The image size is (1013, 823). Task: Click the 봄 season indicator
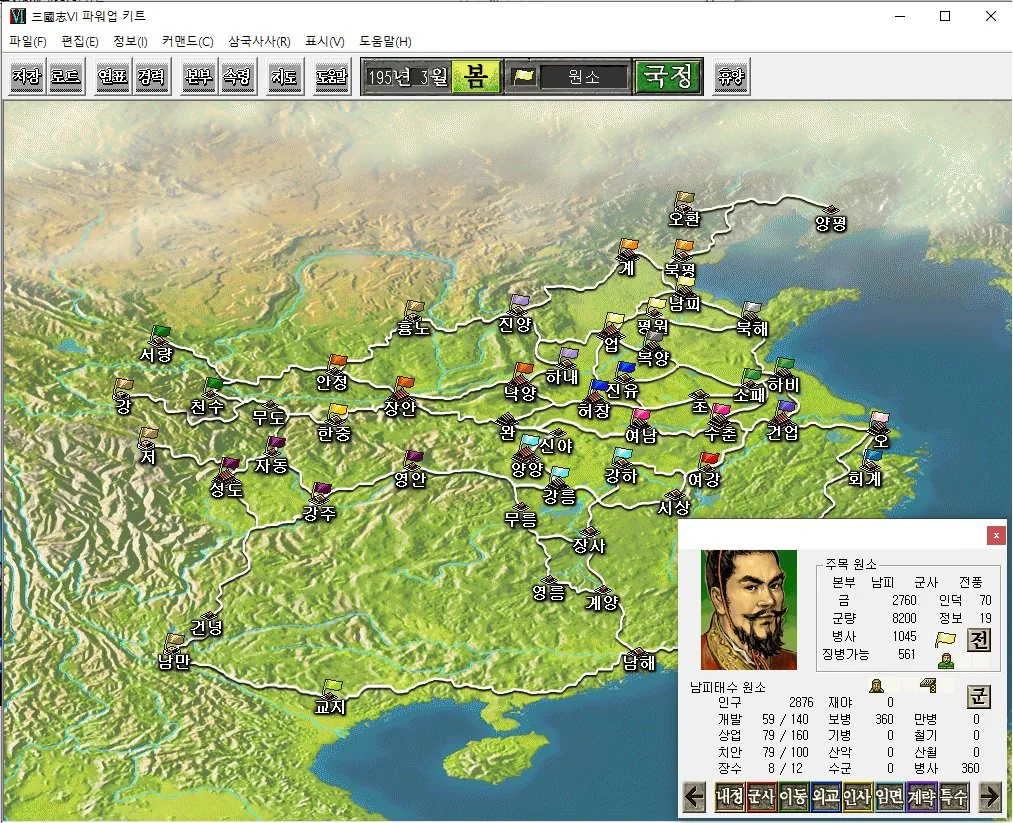point(476,76)
